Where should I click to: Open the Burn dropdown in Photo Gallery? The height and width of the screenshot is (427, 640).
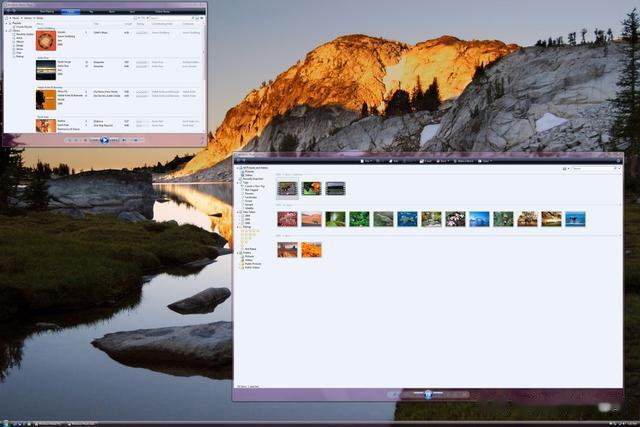point(442,161)
